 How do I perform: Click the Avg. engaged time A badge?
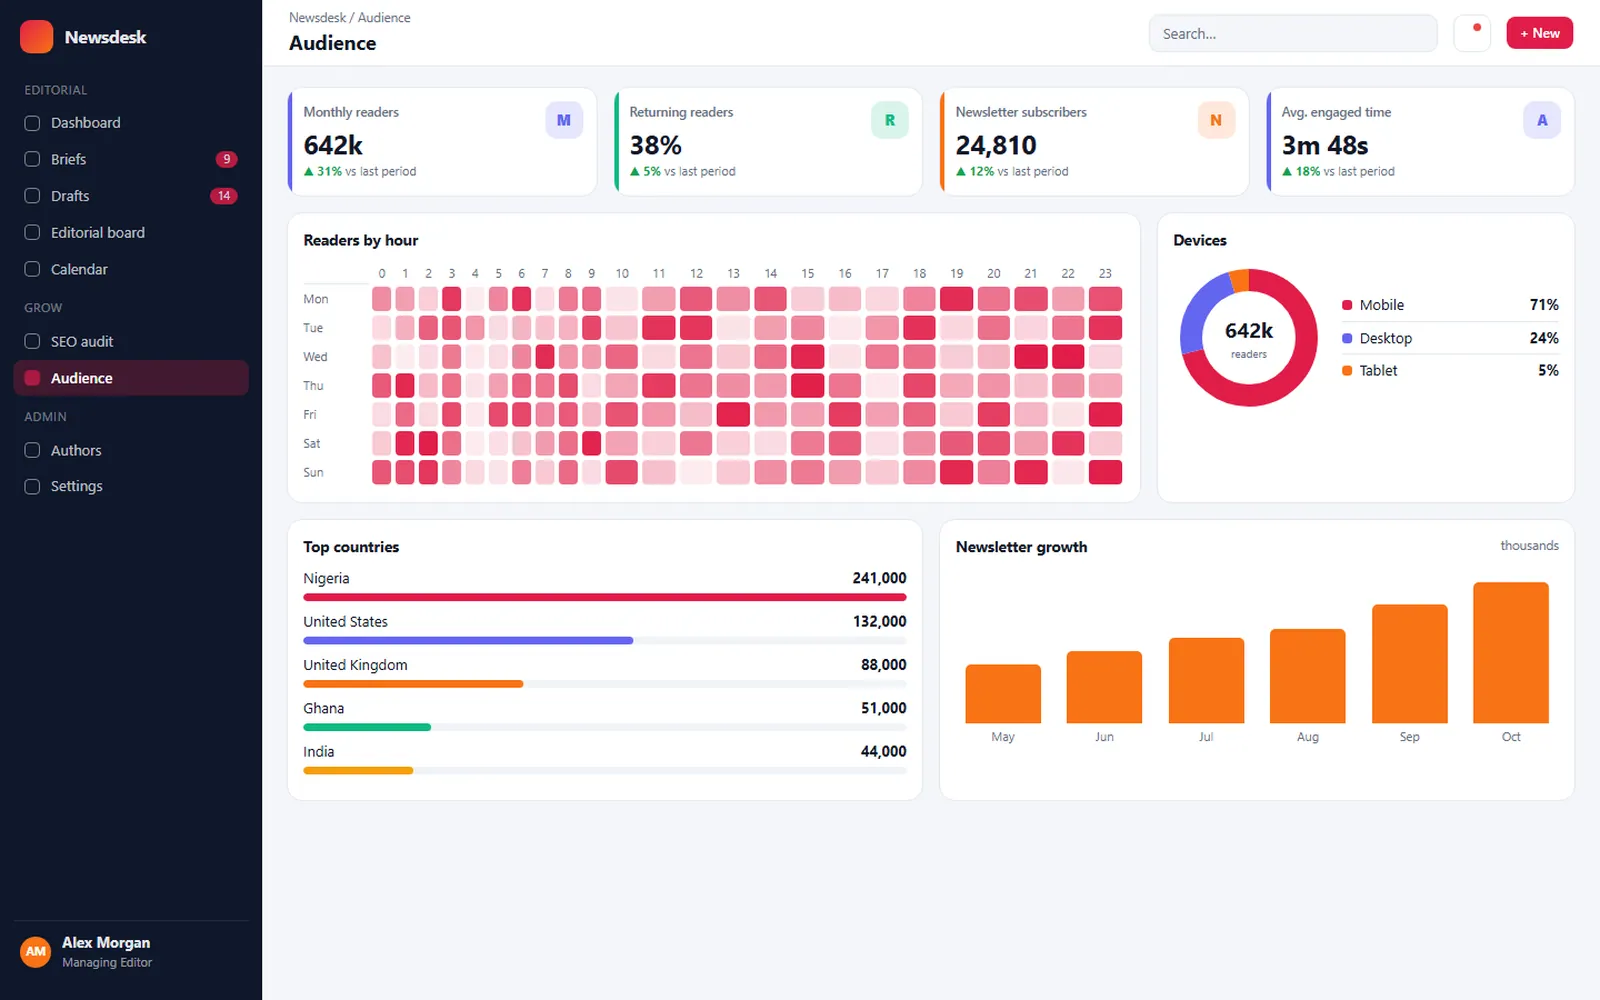click(1542, 120)
